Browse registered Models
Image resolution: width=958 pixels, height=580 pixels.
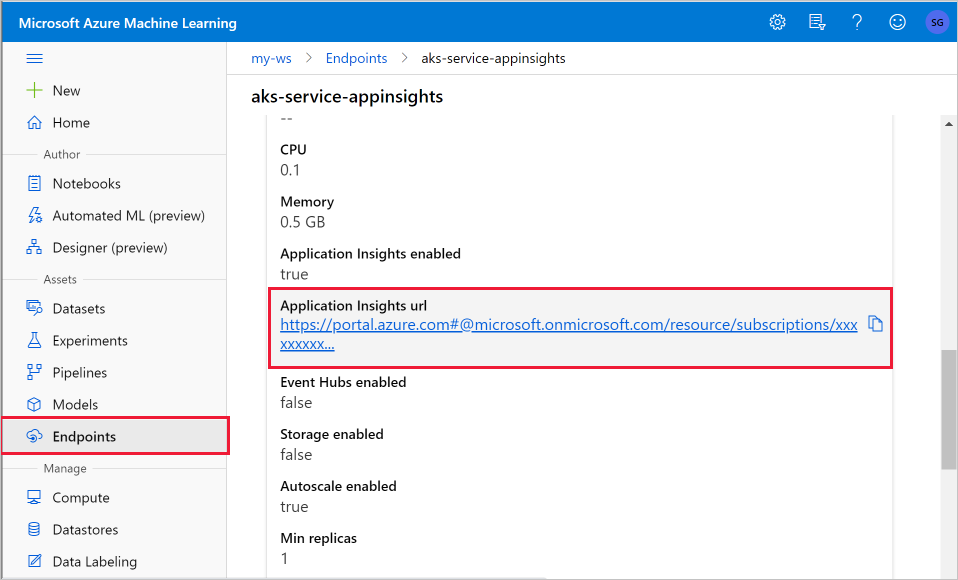tap(75, 404)
